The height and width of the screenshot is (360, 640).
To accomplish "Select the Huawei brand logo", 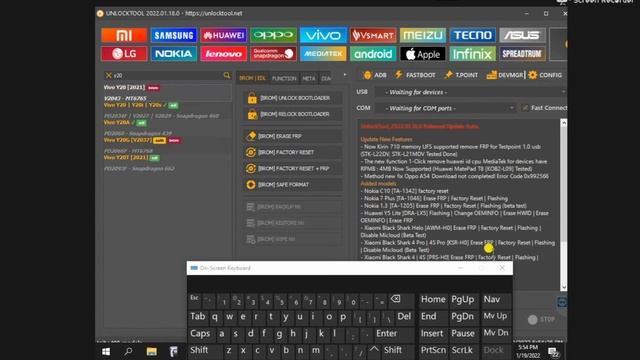I will [x=224, y=35].
